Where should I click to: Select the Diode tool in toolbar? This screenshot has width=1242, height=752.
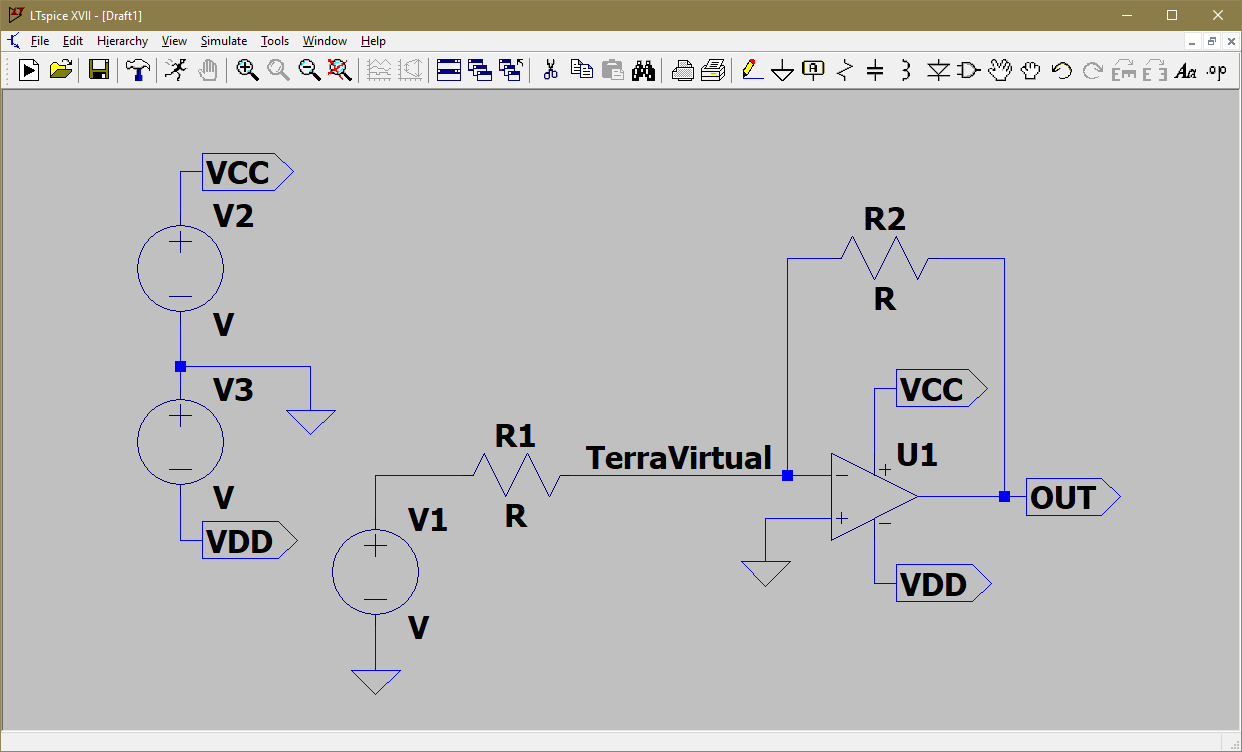(x=938, y=70)
